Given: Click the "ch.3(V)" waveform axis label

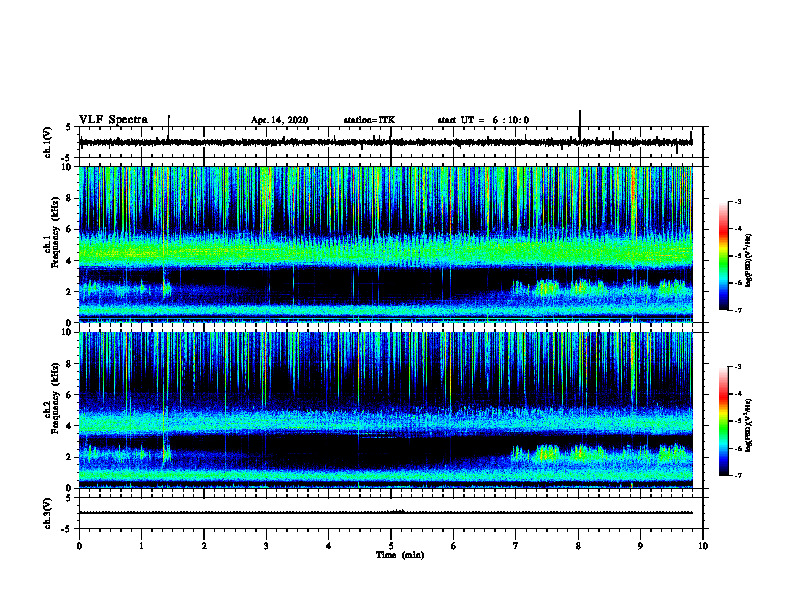Looking at the screenshot, I should click(x=47, y=513).
